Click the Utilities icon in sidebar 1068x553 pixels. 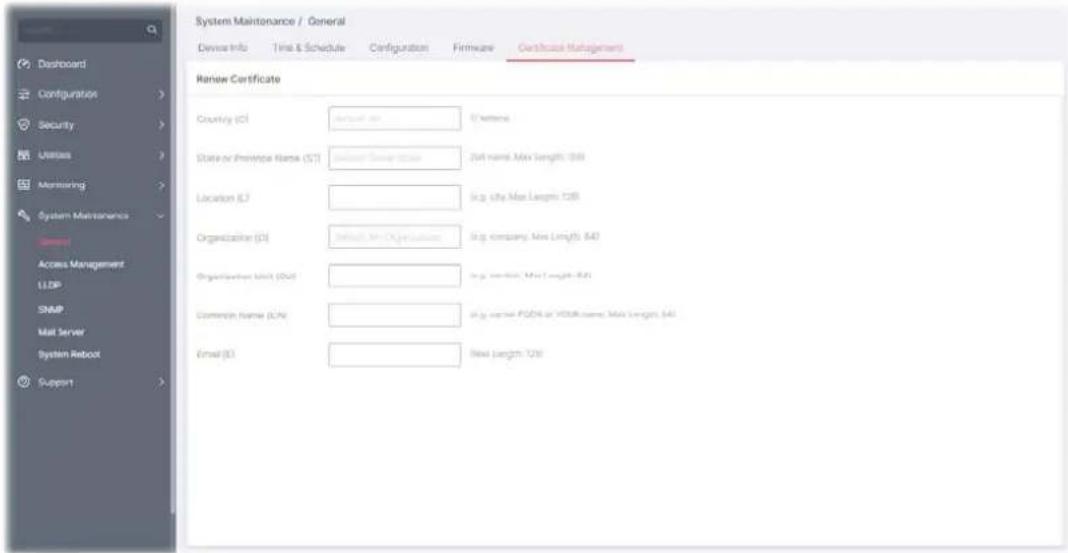coord(22,155)
